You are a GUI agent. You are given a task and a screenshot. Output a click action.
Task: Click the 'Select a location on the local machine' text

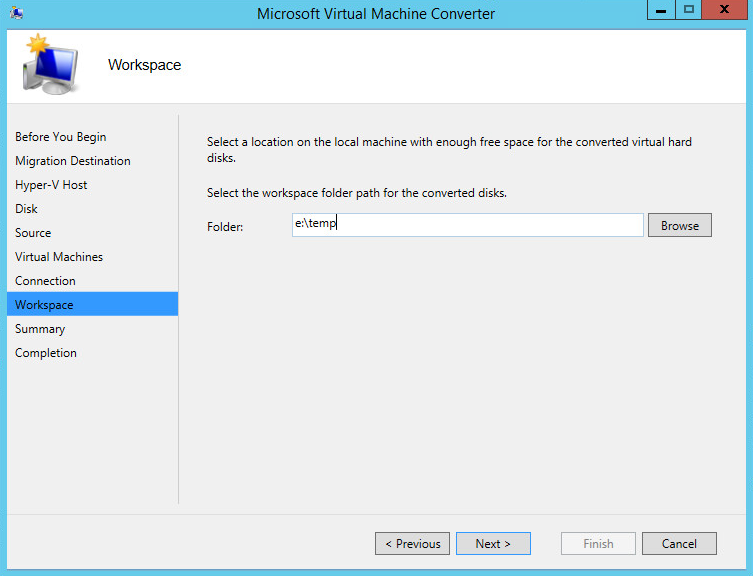(x=449, y=149)
